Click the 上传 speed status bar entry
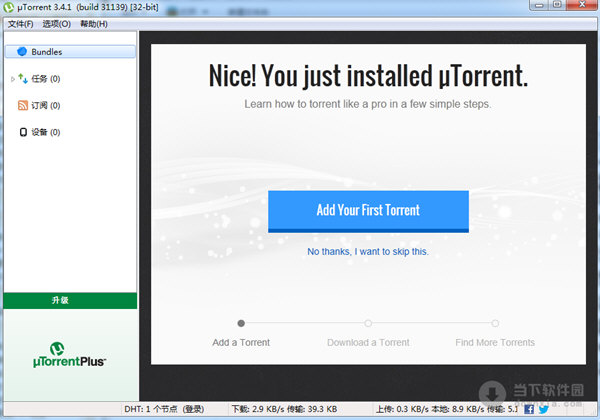This screenshot has width=600, height=420. pos(446,409)
